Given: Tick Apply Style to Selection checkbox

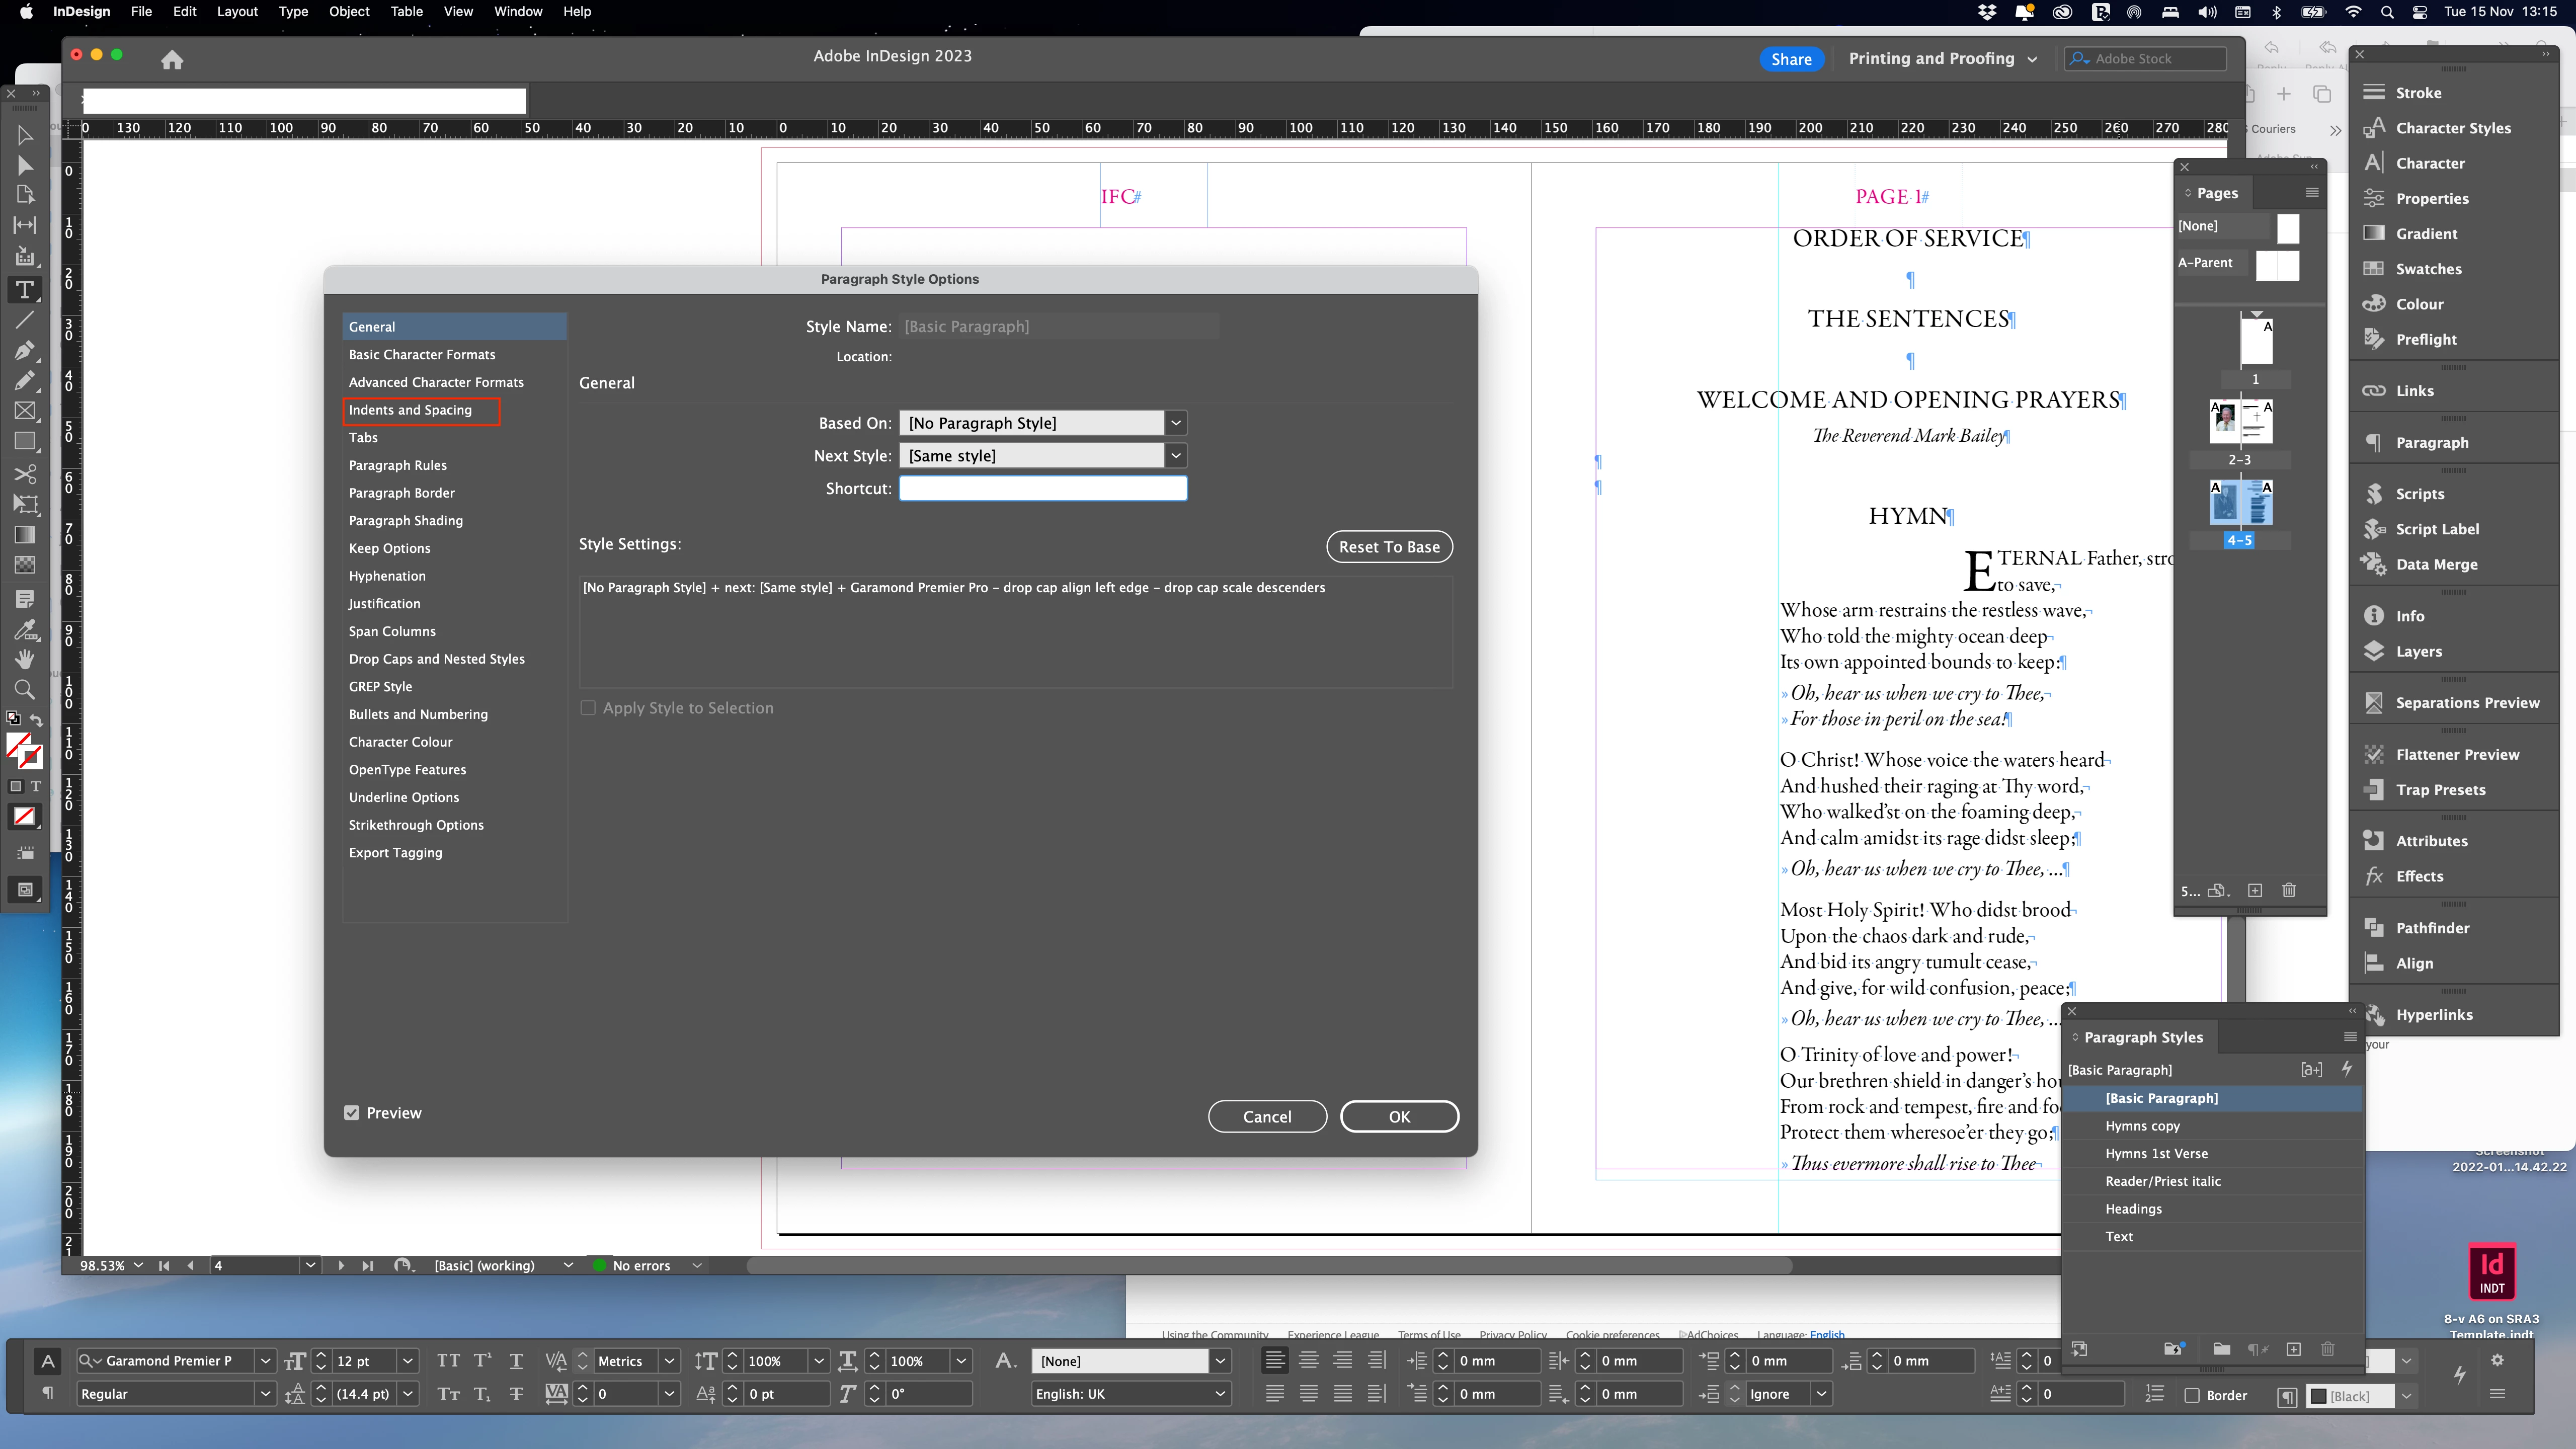Looking at the screenshot, I should pyautogui.click(x=588, y=708).
